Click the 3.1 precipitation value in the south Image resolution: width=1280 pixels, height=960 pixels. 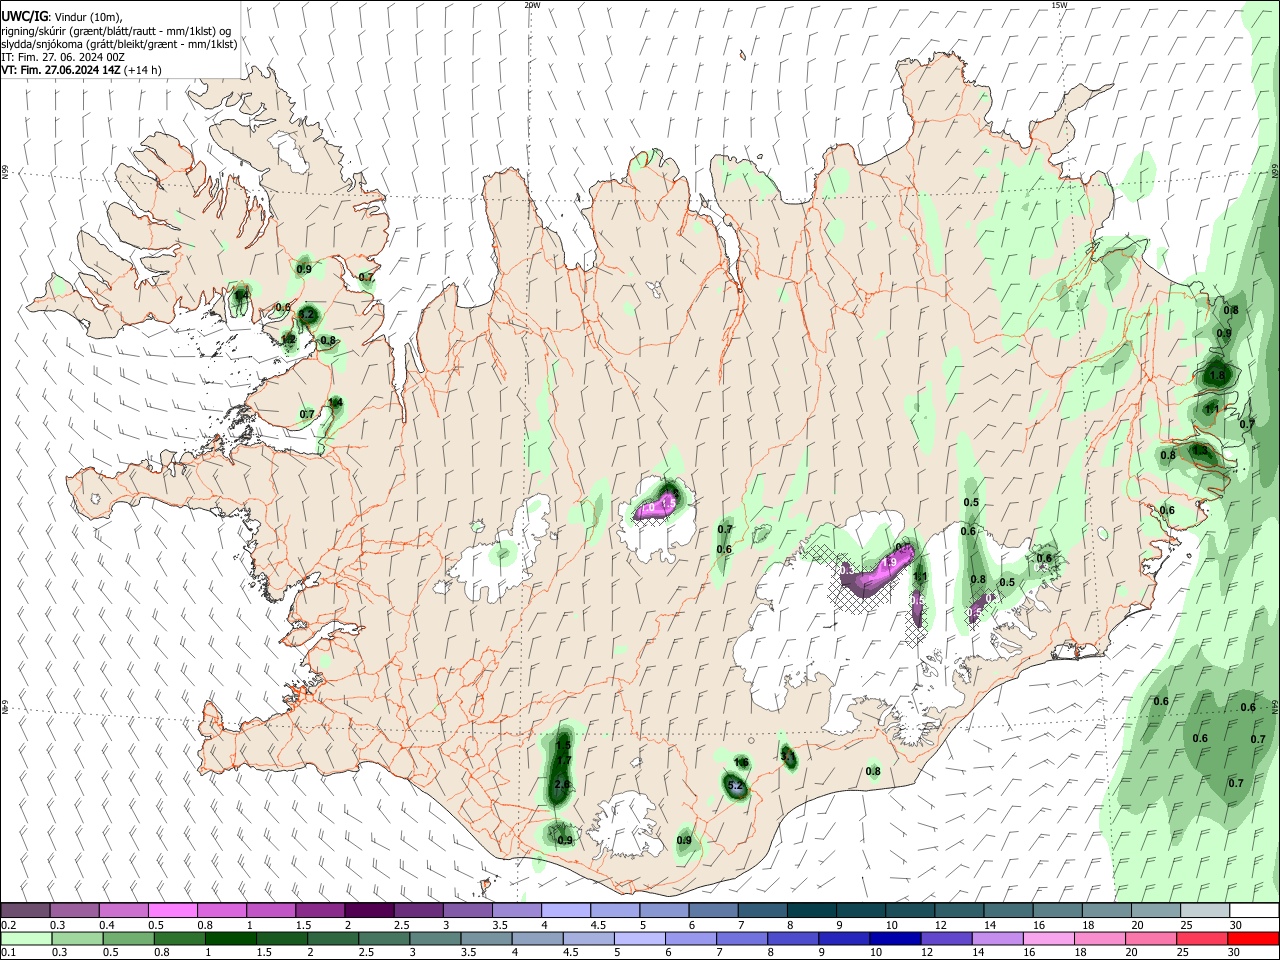click(788, 757)
